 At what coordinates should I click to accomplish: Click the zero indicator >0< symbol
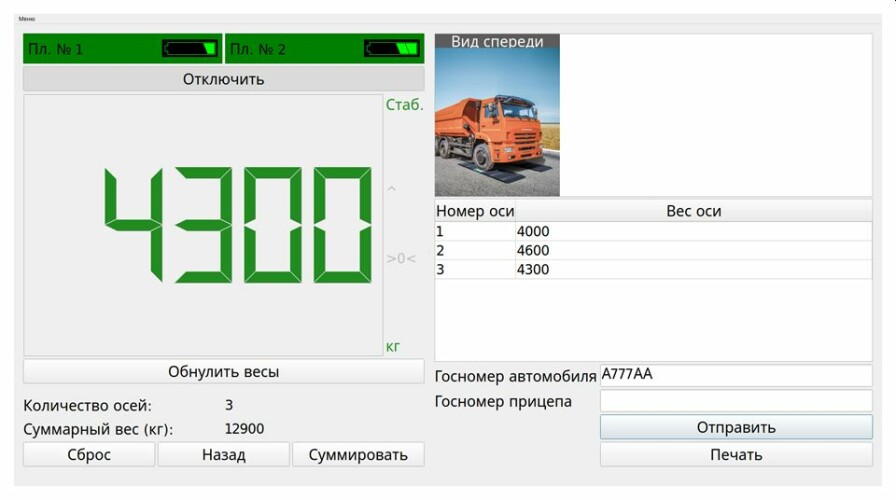click(401, 259)
